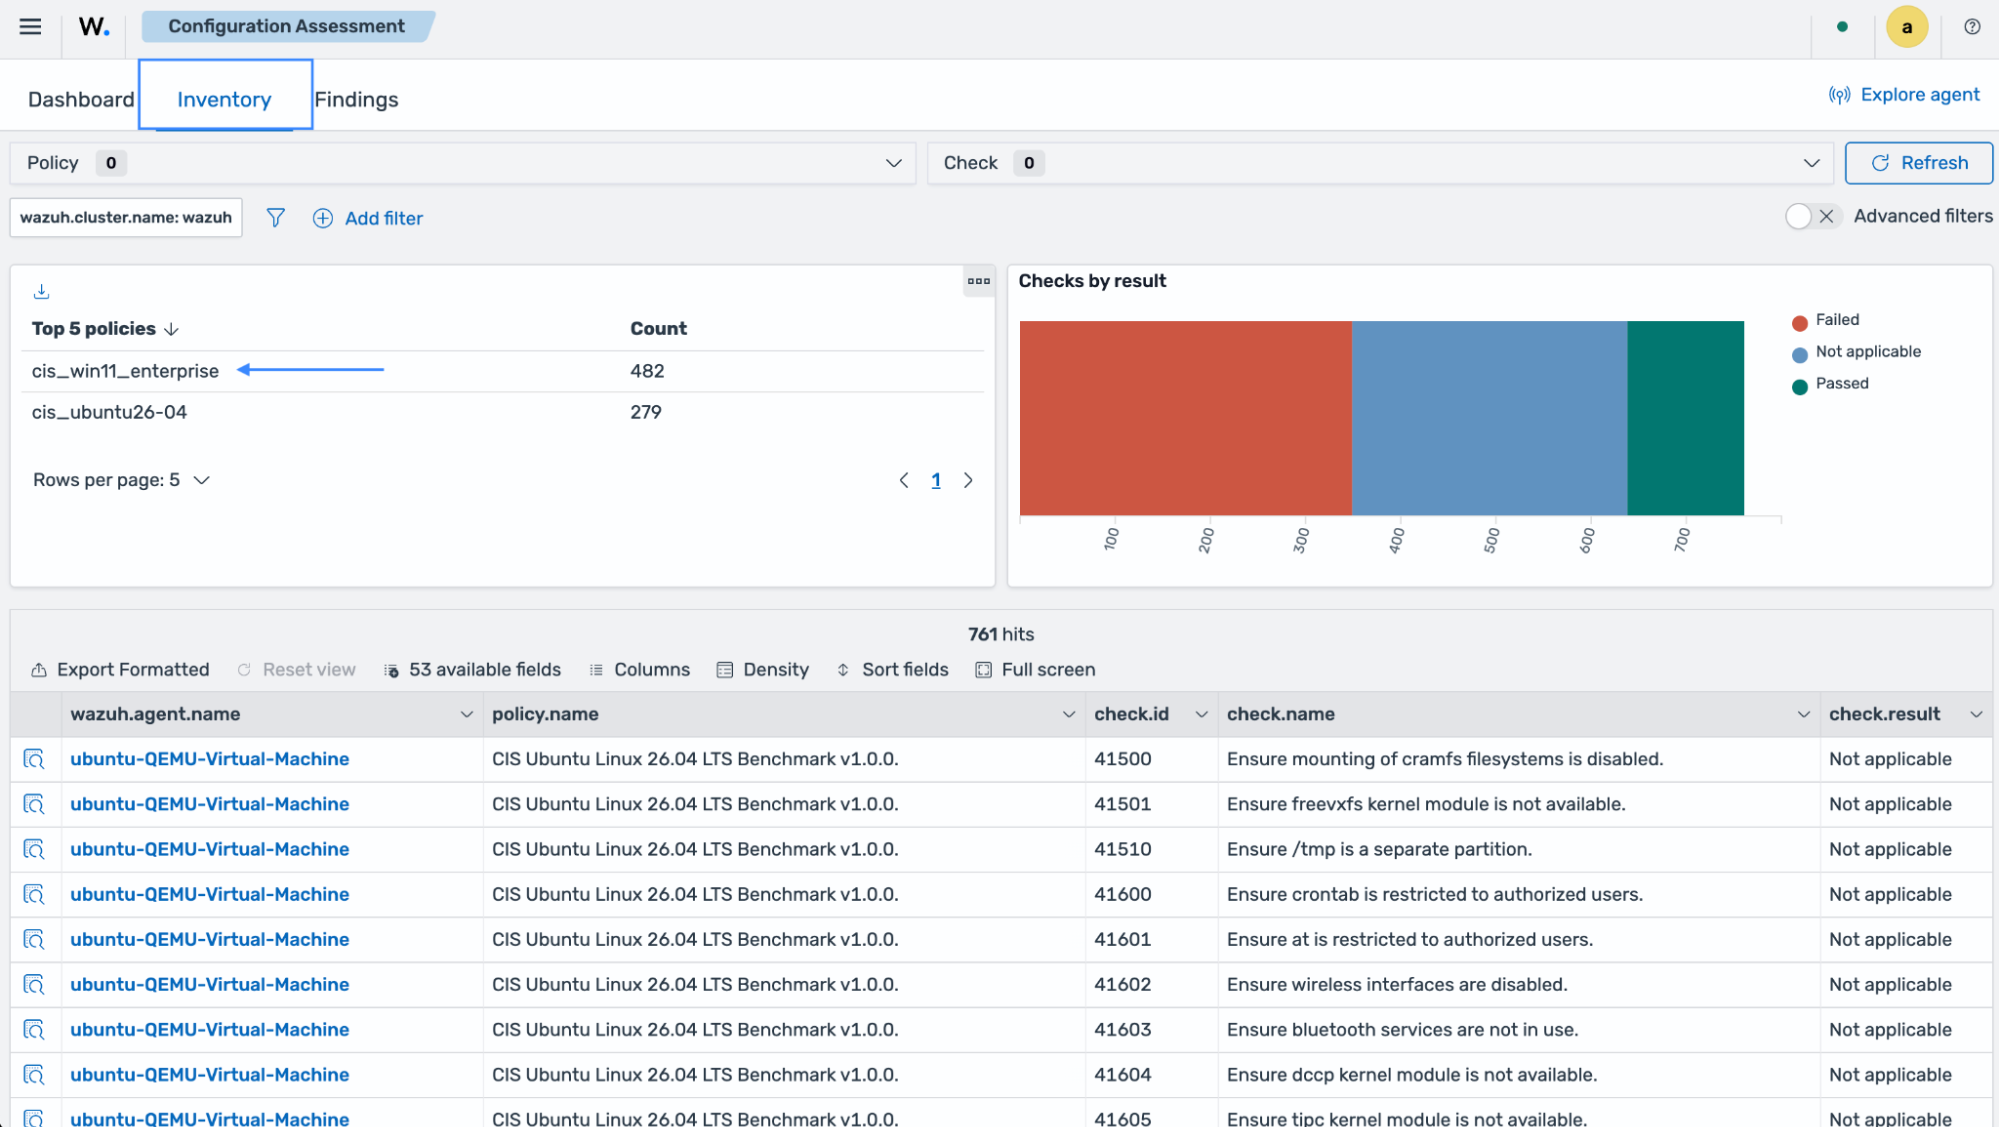The height and width of the screenshot is (1128, 1999).
Task: Click the blue Not applicable bar segment
Action: 1489,418
